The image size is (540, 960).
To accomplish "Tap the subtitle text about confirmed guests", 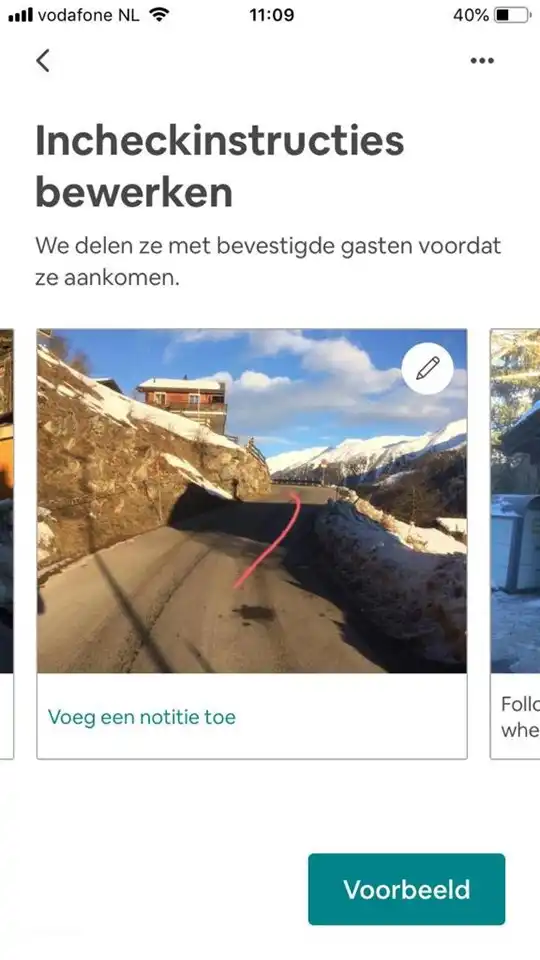I will (268, 262).
